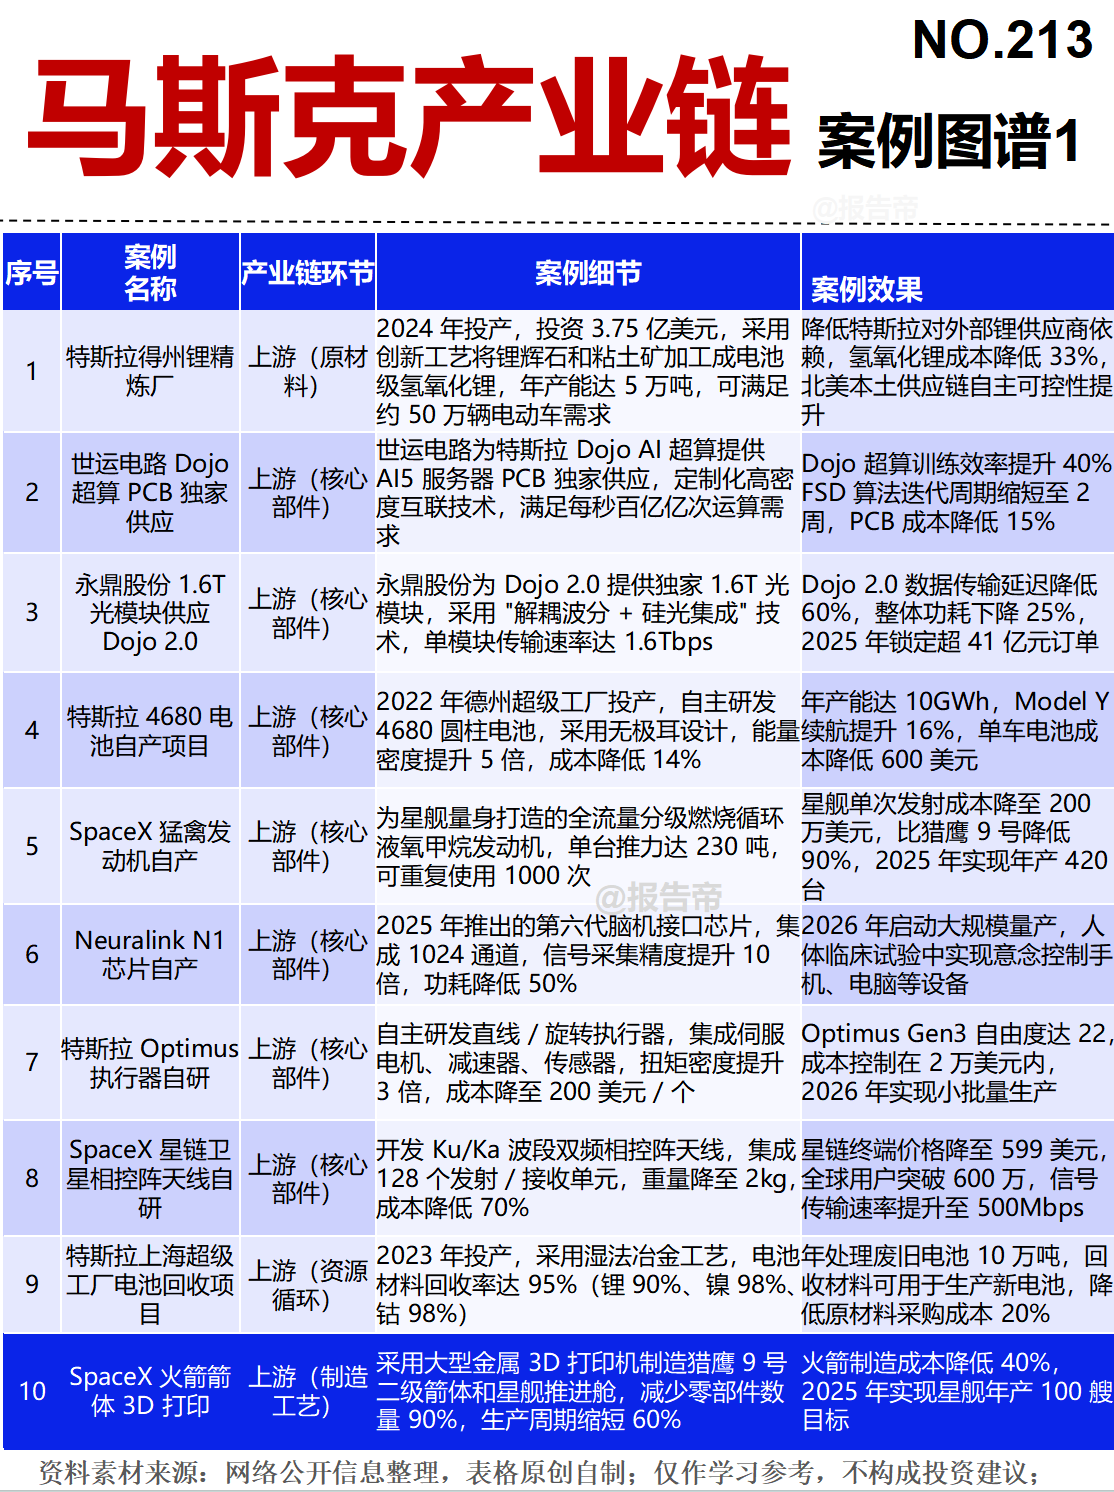Viewport: 1114px width, 1492px height.
Task: Click the sequence number 5 cell
Action: pos(31,846)
